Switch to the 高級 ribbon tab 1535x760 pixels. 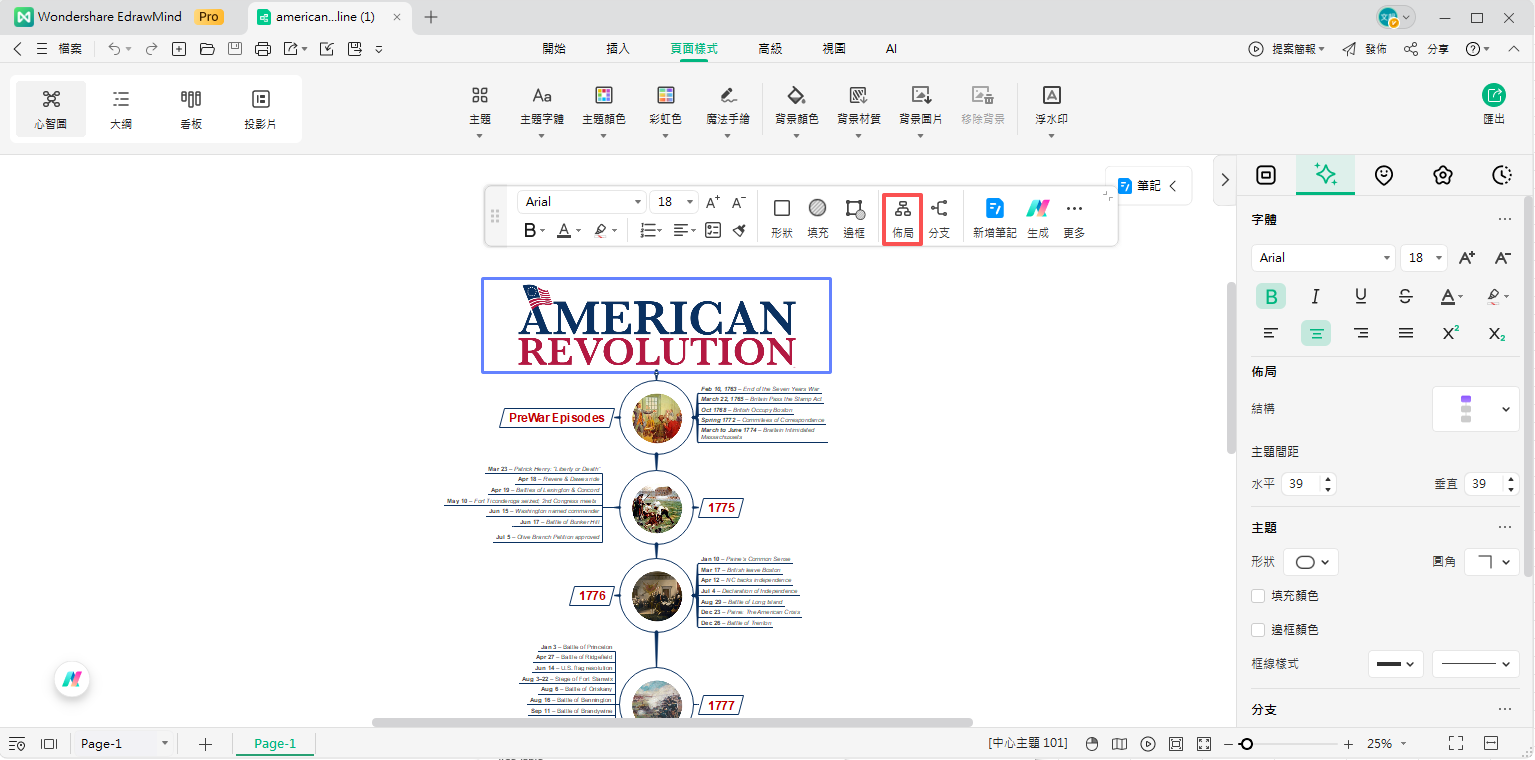(770, 48)
